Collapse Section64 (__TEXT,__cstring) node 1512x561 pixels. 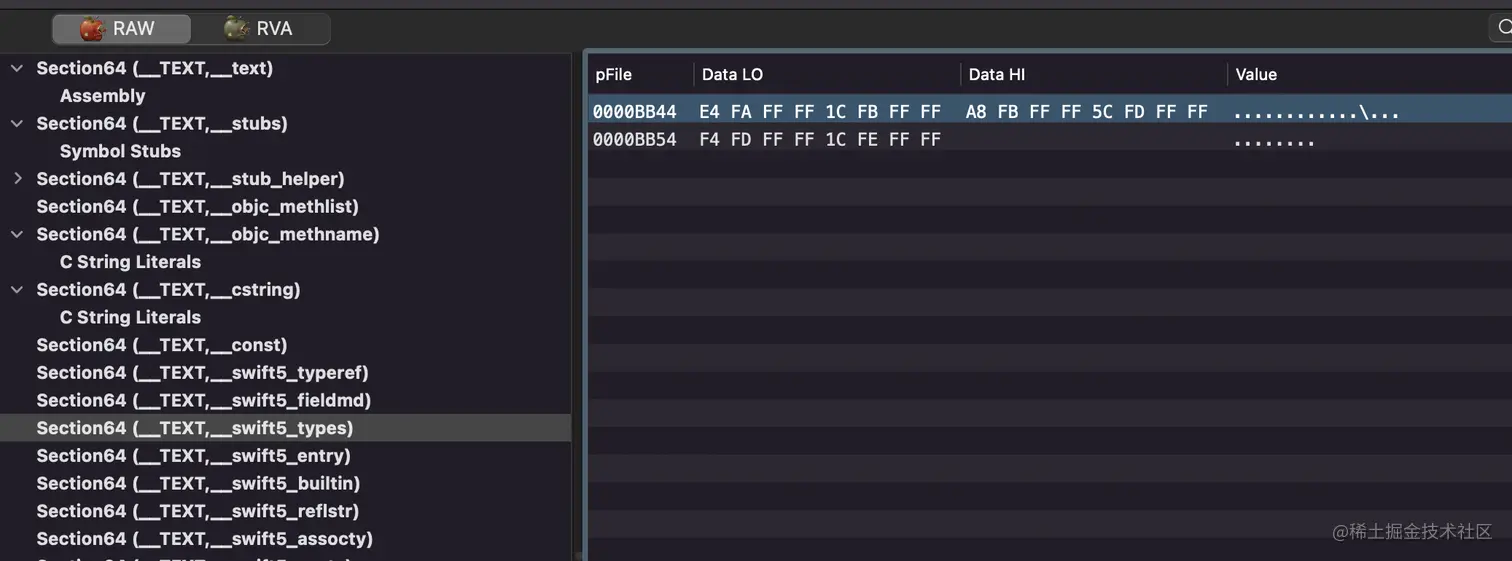pos(17,289)
